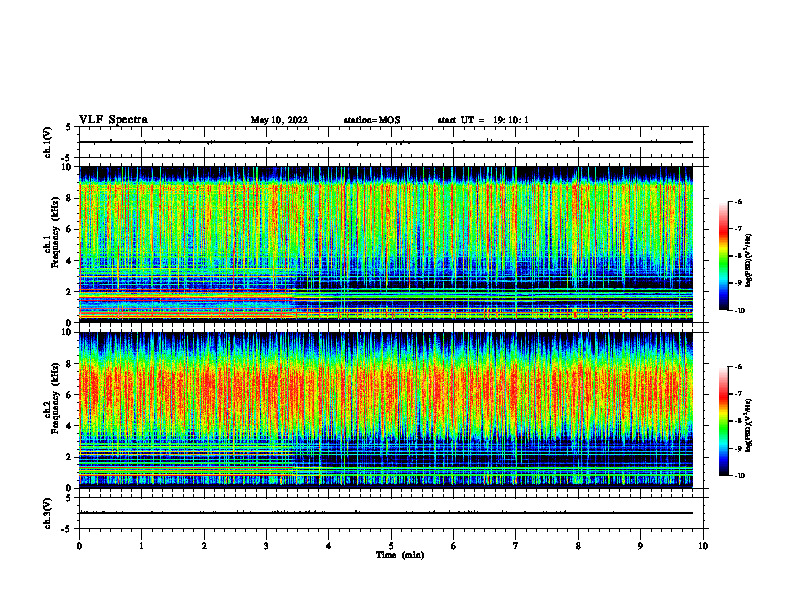The width and height of the screenshot is (792, 612).
Task: Click time axis tick label "4"
Action: click(x=328, y=546)
